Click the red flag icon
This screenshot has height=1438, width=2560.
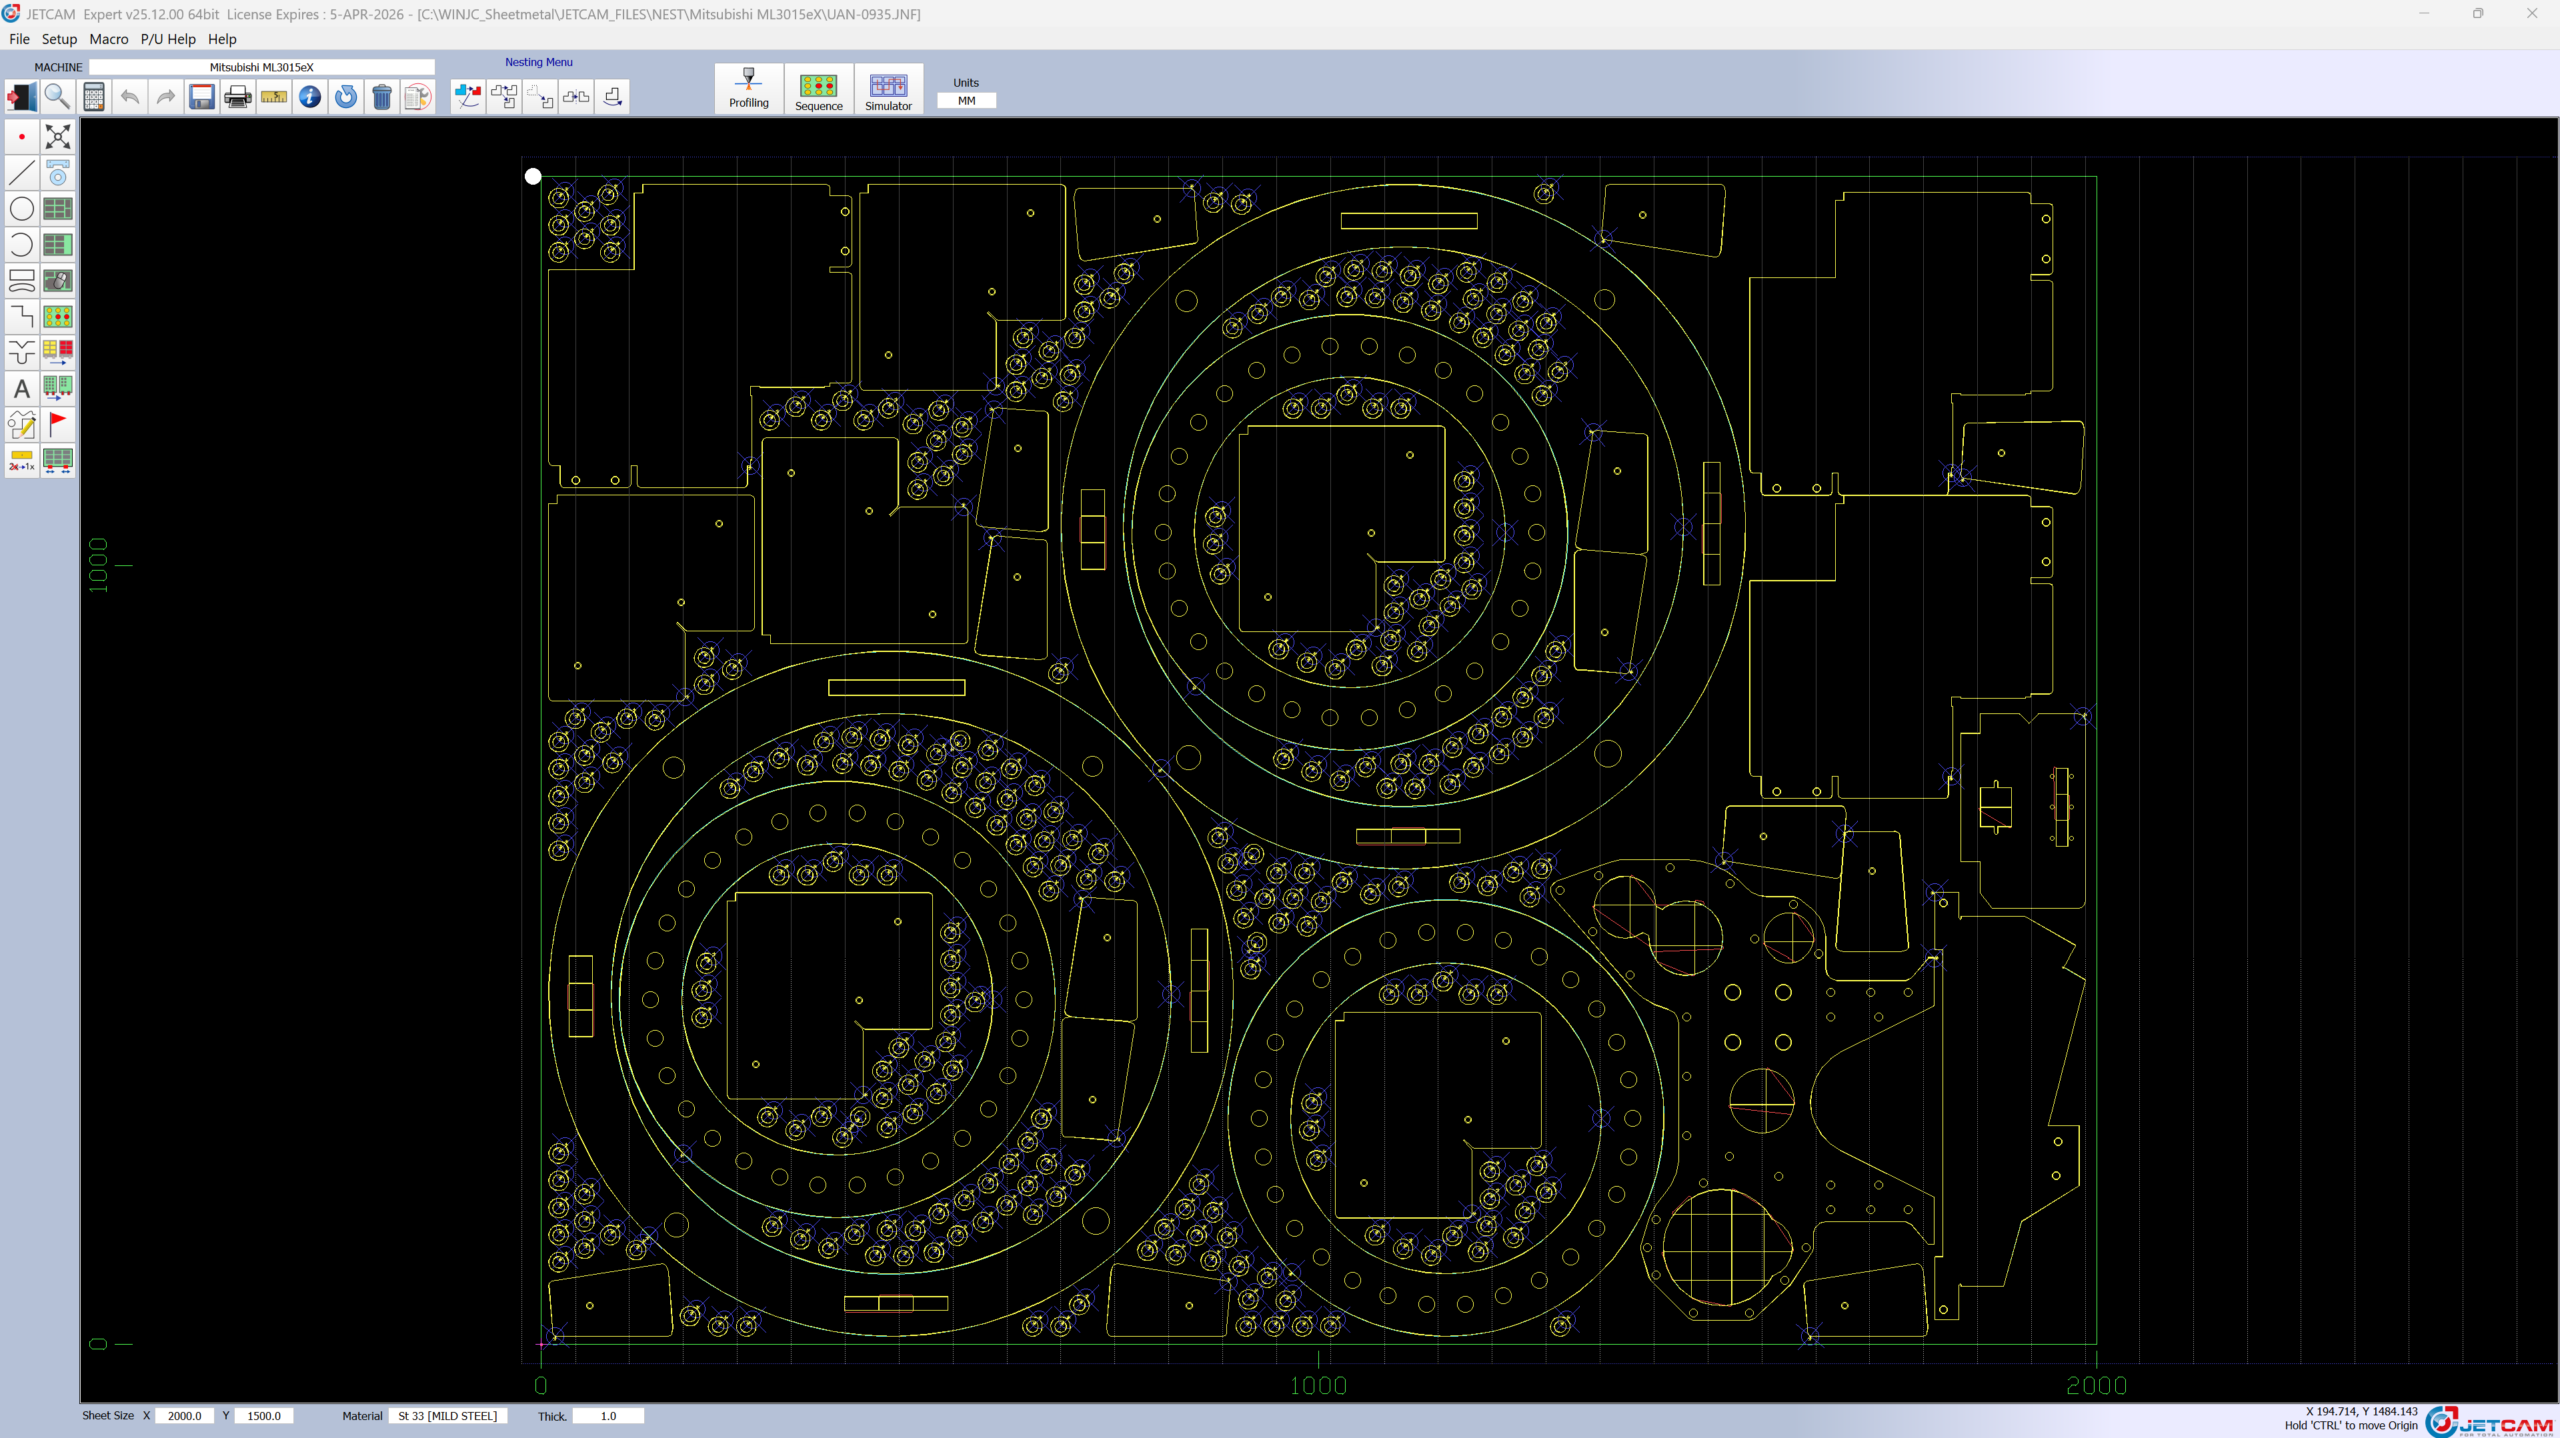58,424
